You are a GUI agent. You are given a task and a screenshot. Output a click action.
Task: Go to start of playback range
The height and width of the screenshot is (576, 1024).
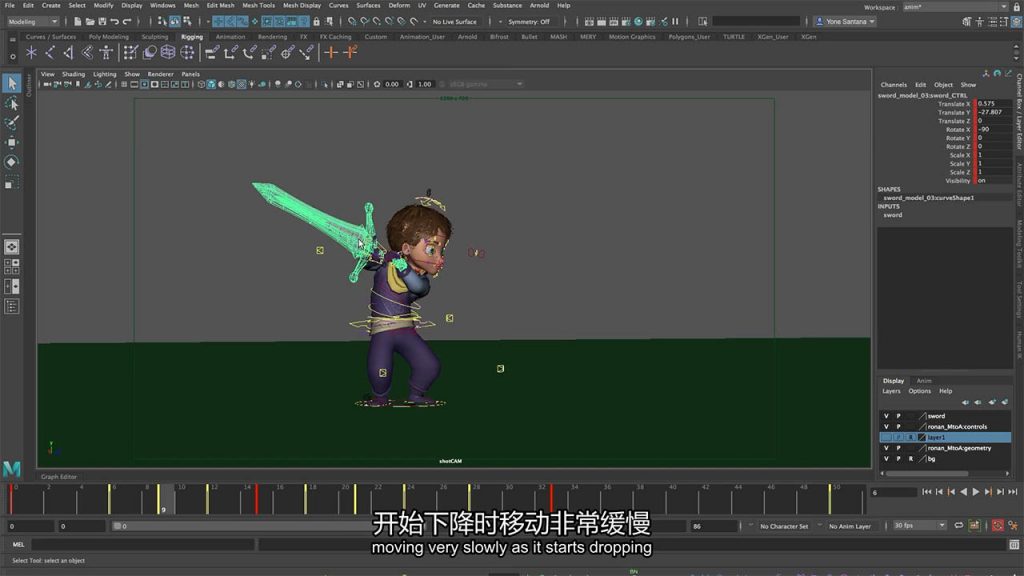tap(927, 492)
